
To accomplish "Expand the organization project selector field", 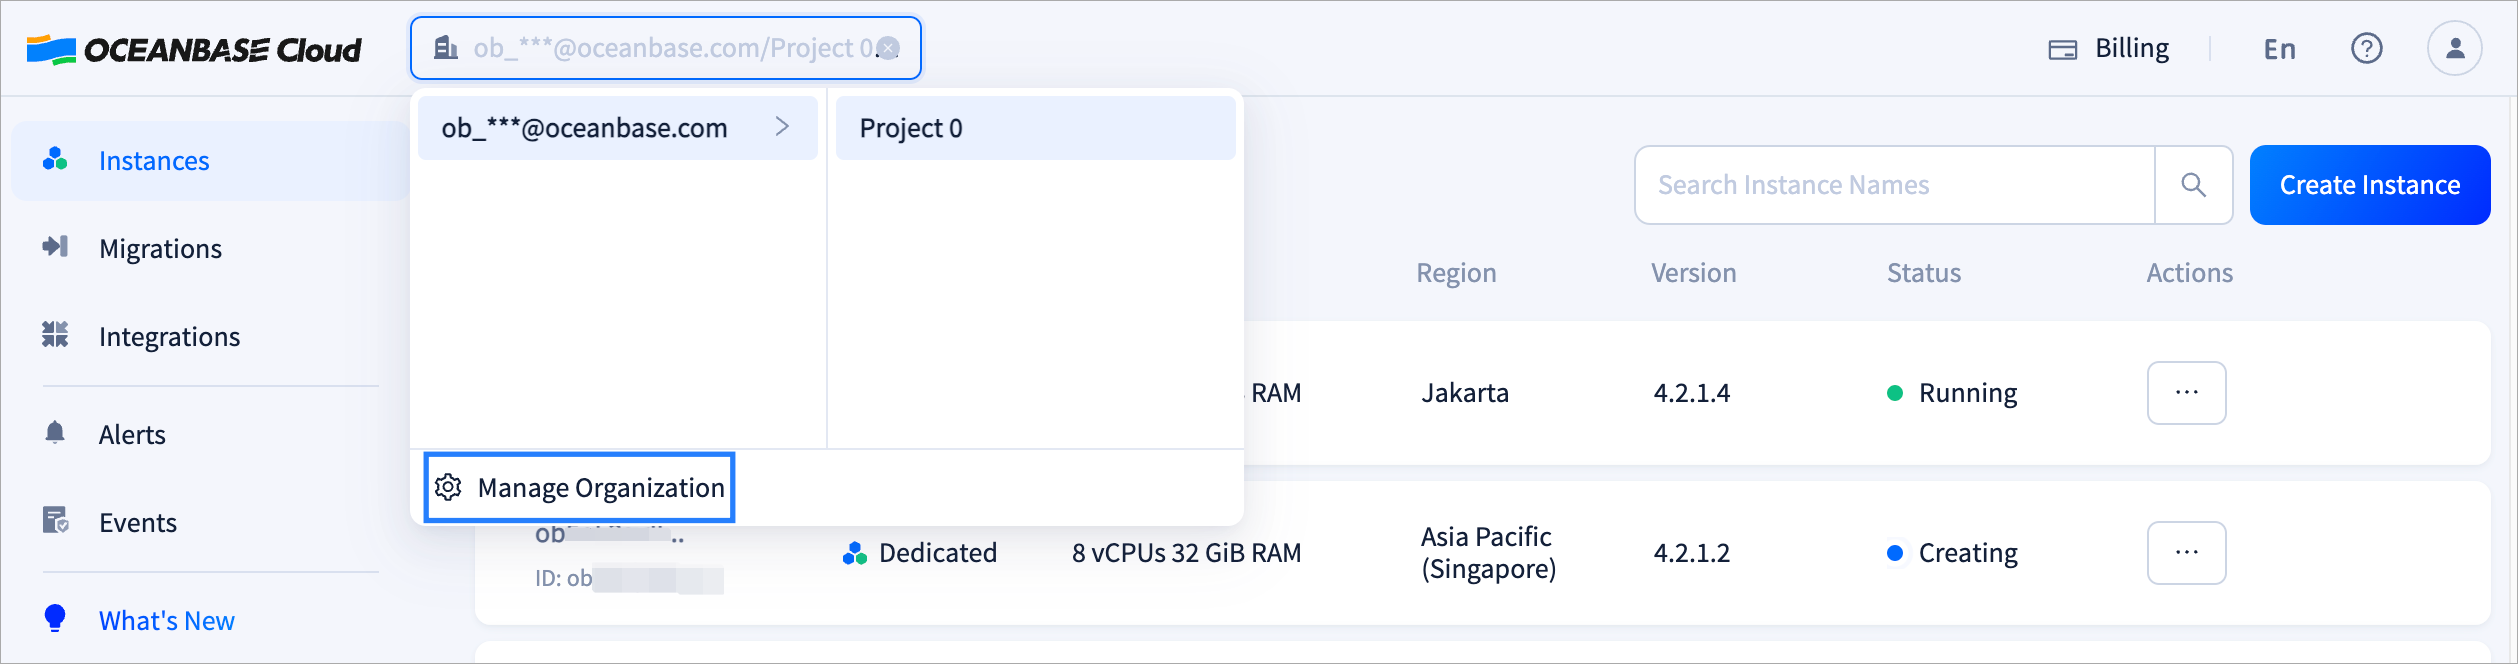I will tap(650, 48).
